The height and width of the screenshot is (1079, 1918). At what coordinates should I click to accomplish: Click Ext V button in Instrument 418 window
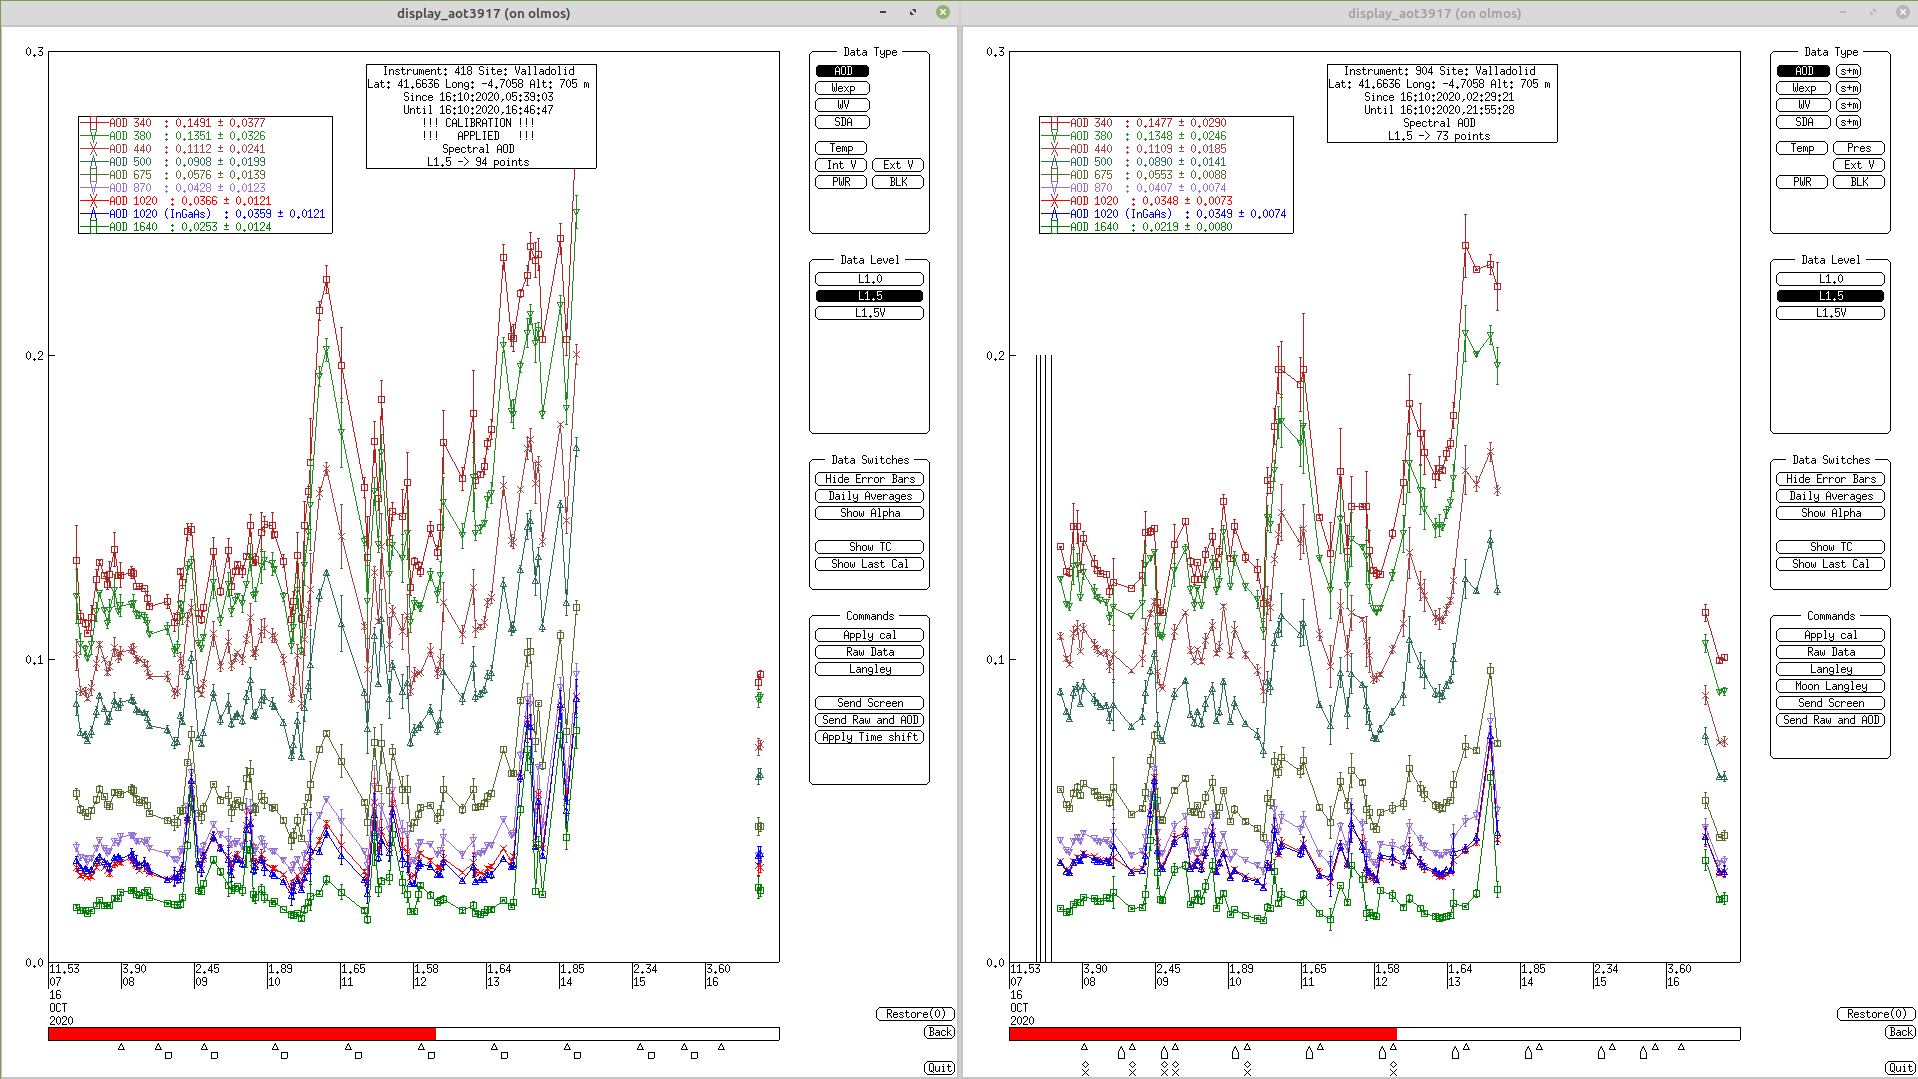[898, 165]
